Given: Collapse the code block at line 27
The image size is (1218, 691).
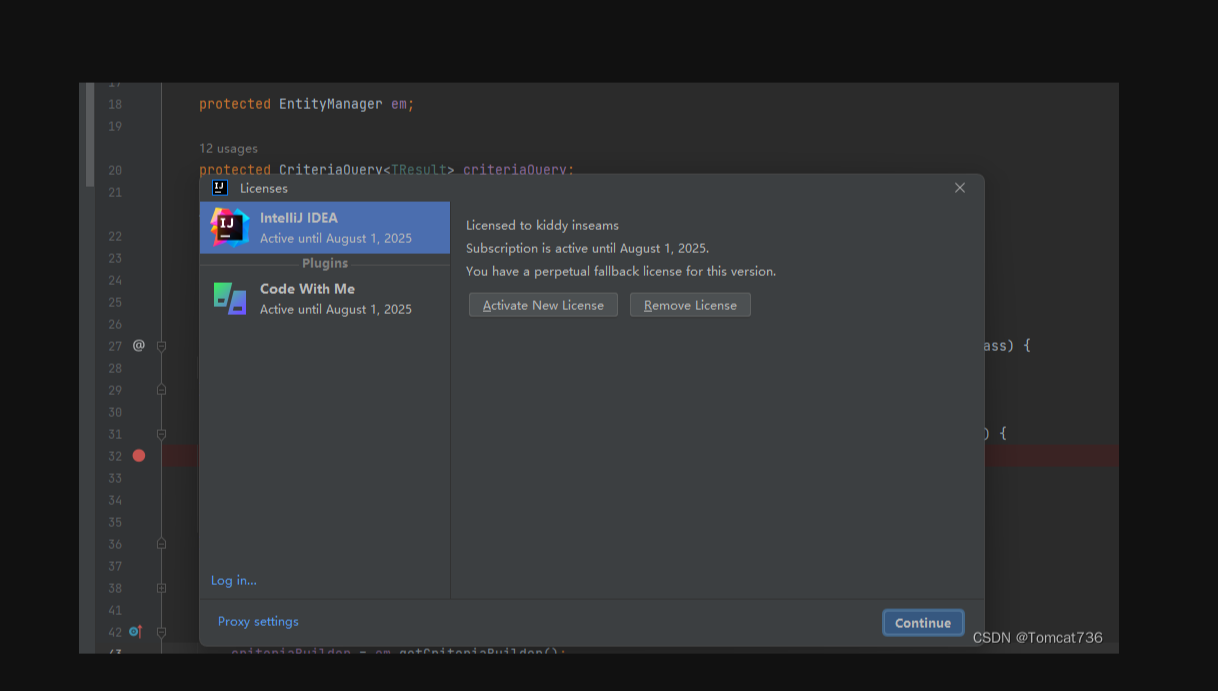Looking at the screenshot, I should [161, 346].
